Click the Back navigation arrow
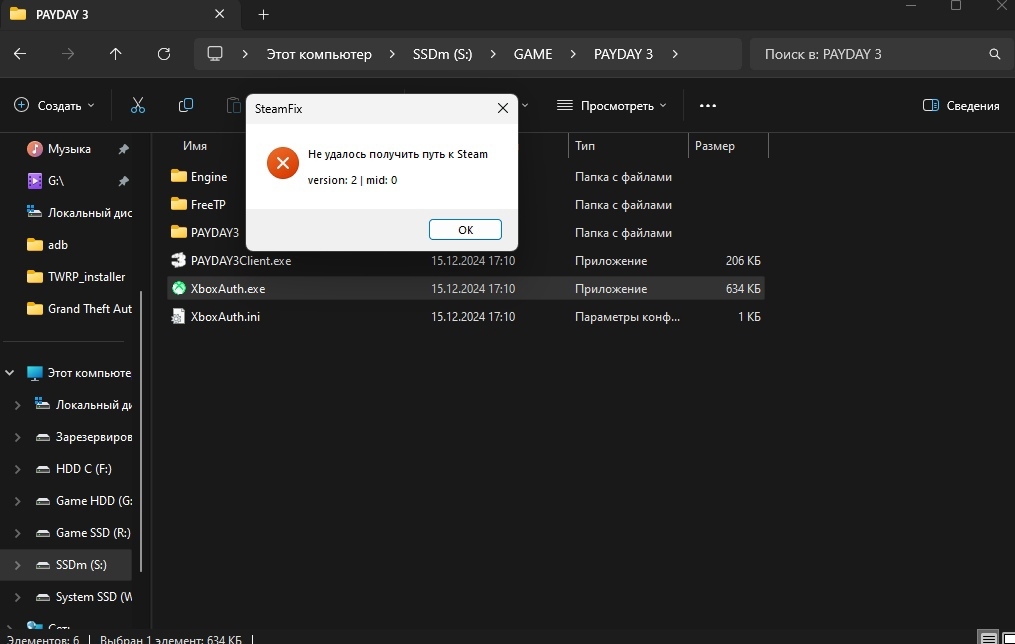This screenshot has width=1015, height=644. click(20, 54)
